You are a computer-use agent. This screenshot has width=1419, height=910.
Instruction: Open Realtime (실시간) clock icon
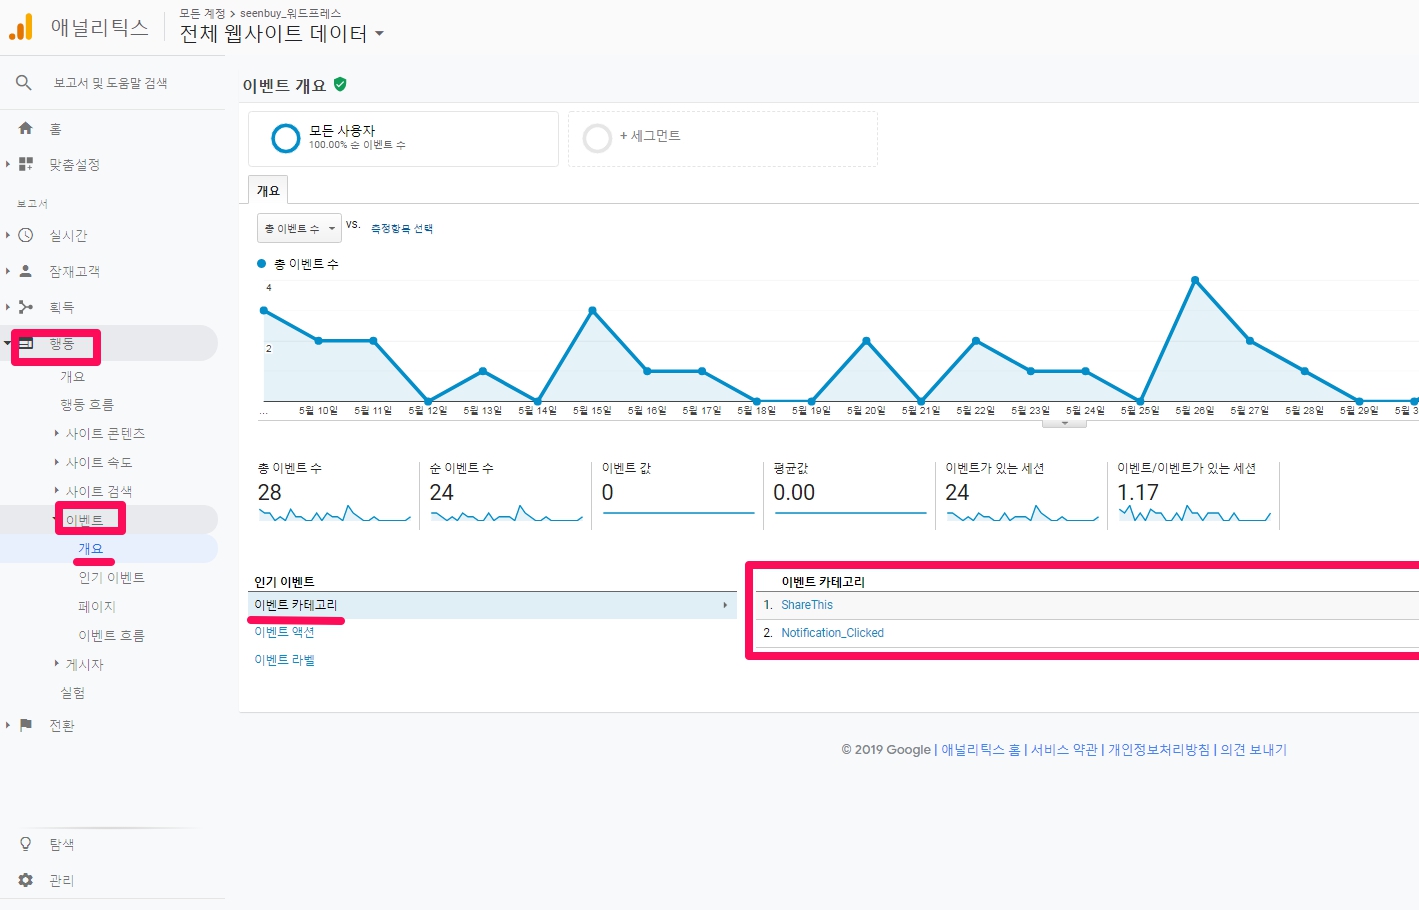coord(26,235)
